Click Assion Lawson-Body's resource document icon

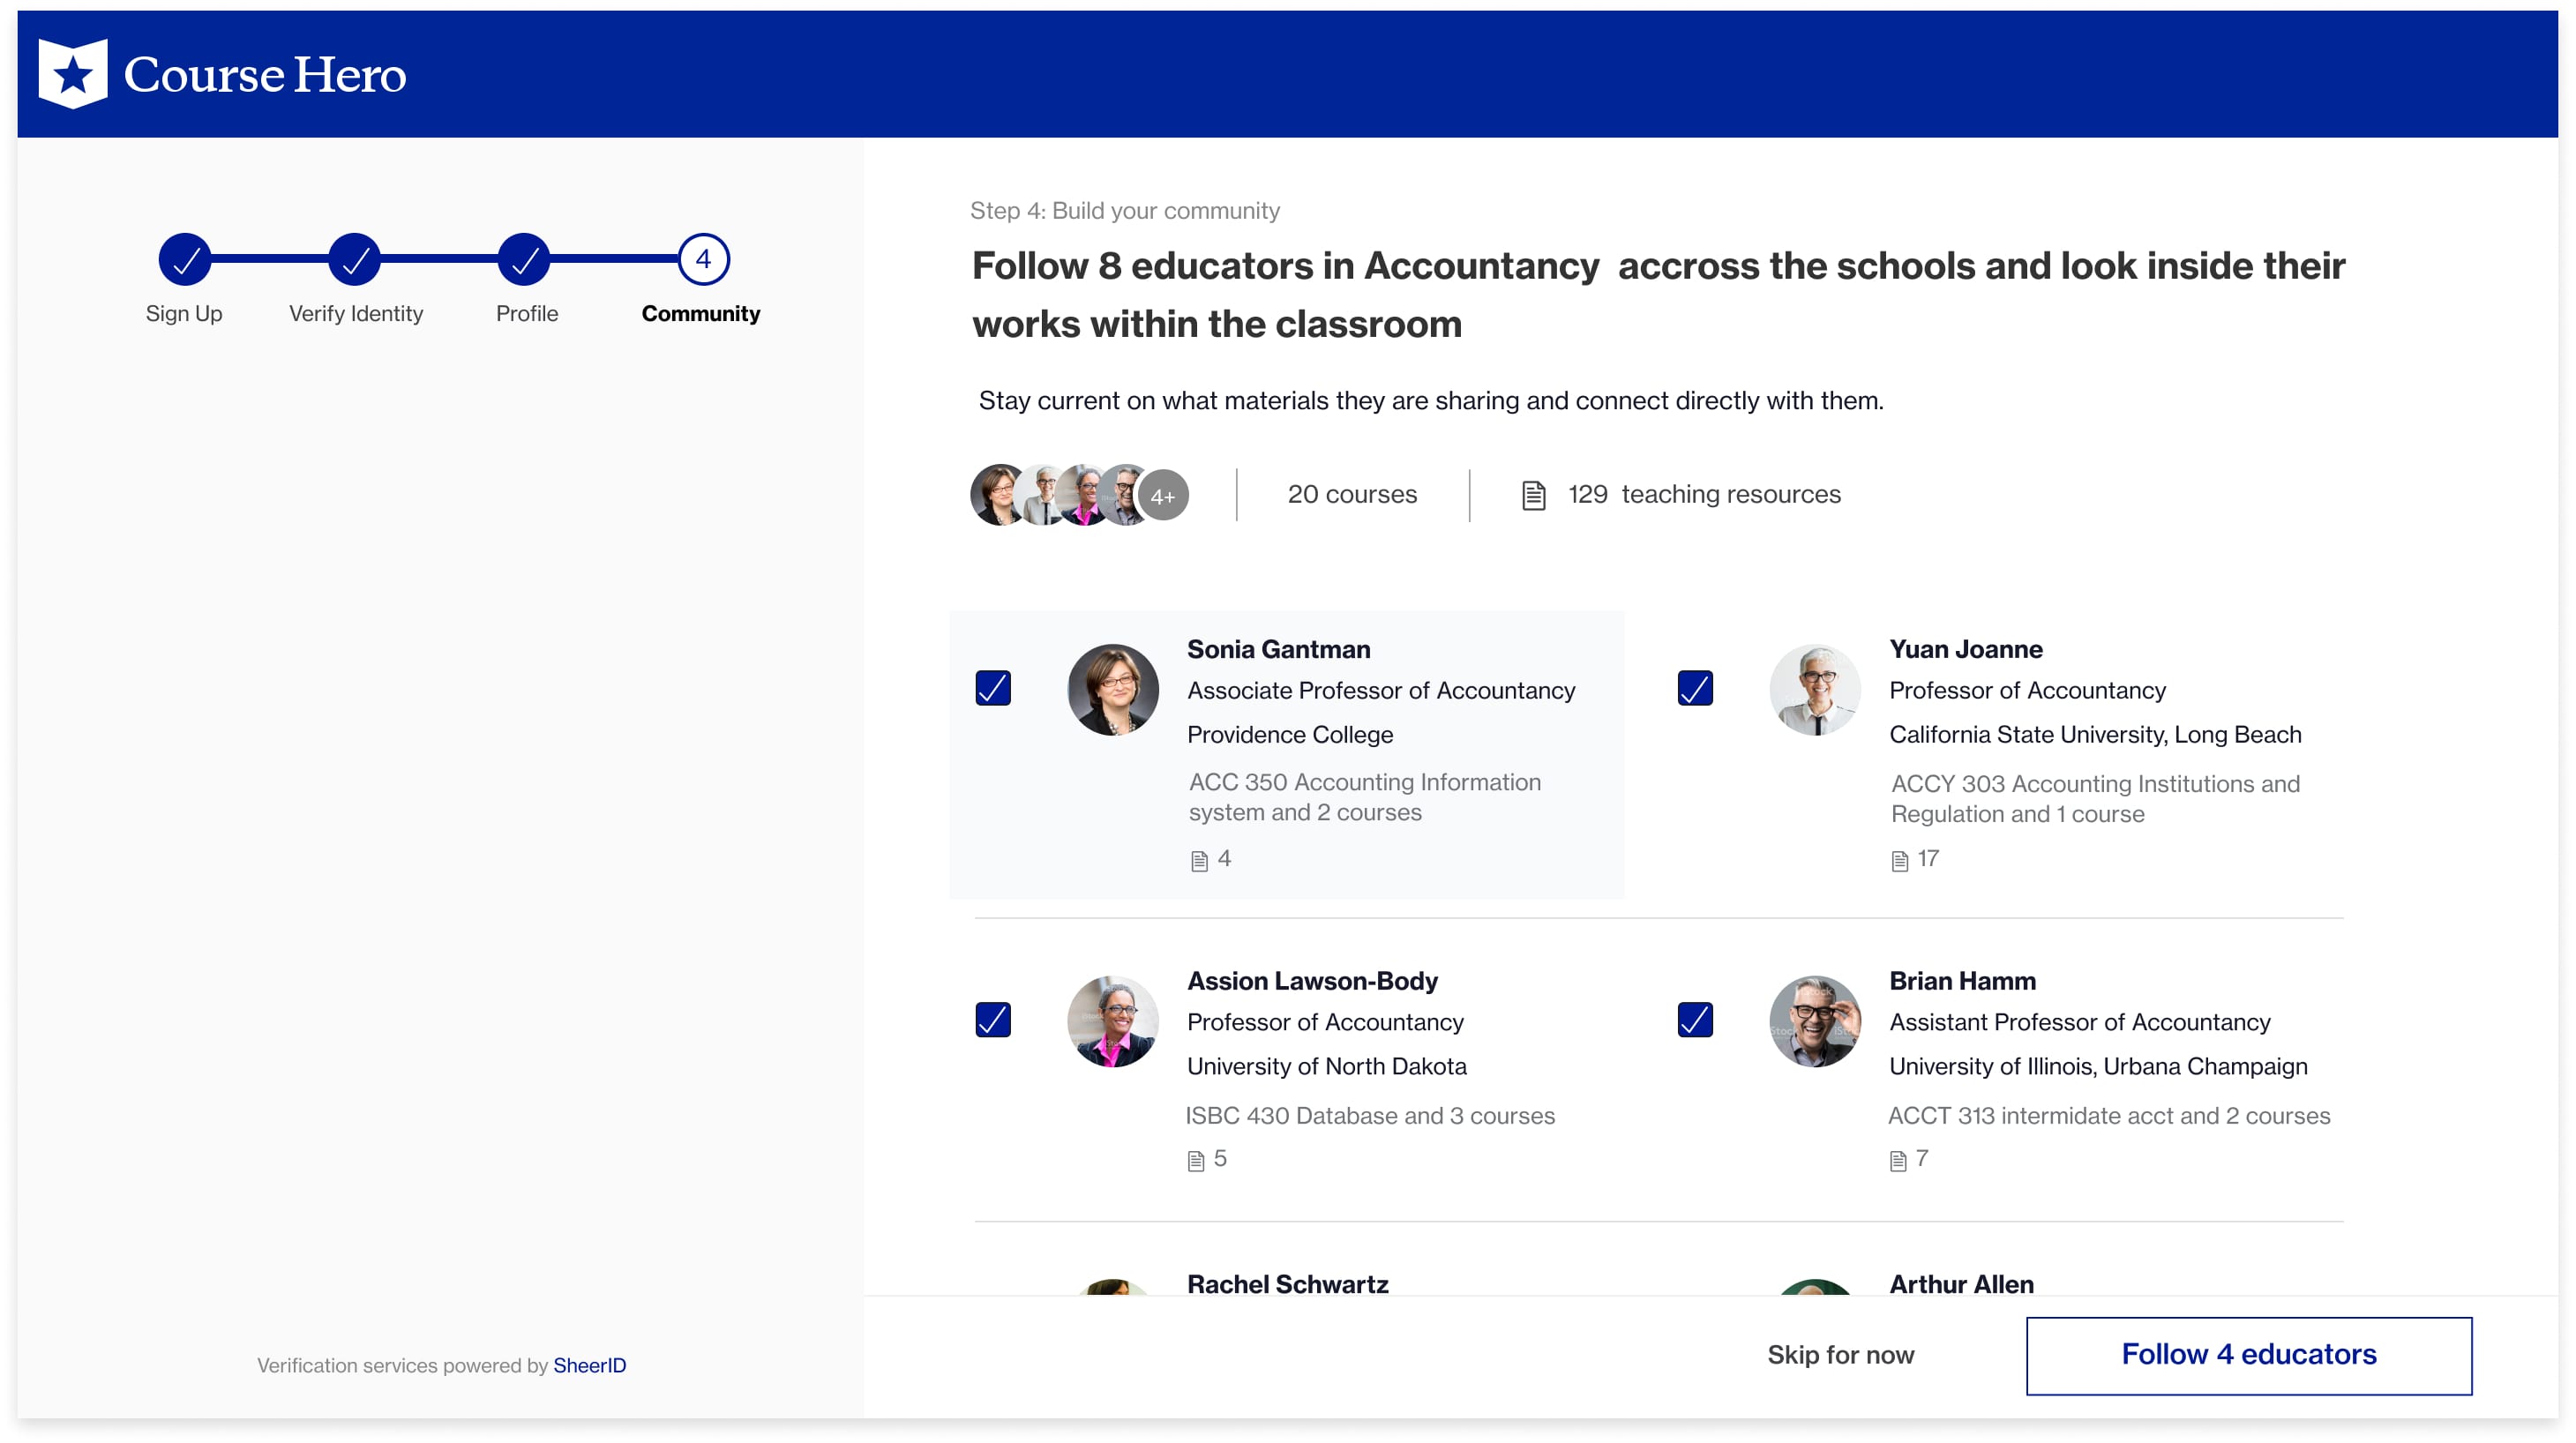(1195, 1161)
